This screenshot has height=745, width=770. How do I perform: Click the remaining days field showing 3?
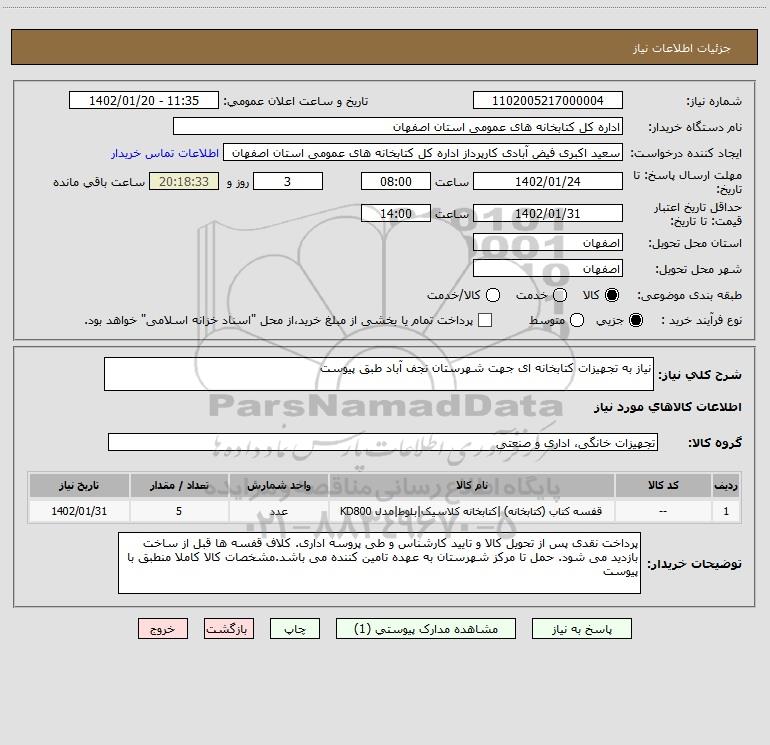click(x=288, y=182)
